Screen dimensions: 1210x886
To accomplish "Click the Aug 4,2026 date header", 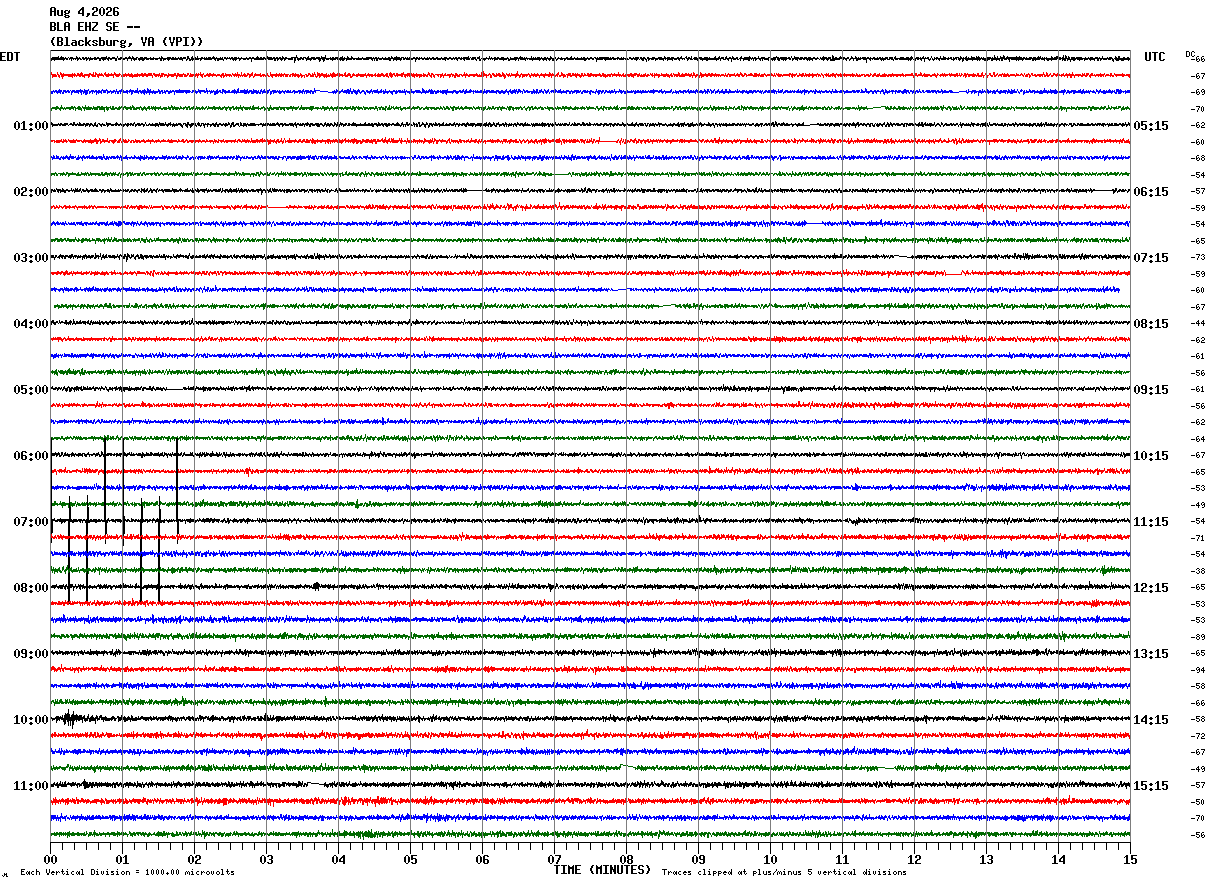I will 84,12.
